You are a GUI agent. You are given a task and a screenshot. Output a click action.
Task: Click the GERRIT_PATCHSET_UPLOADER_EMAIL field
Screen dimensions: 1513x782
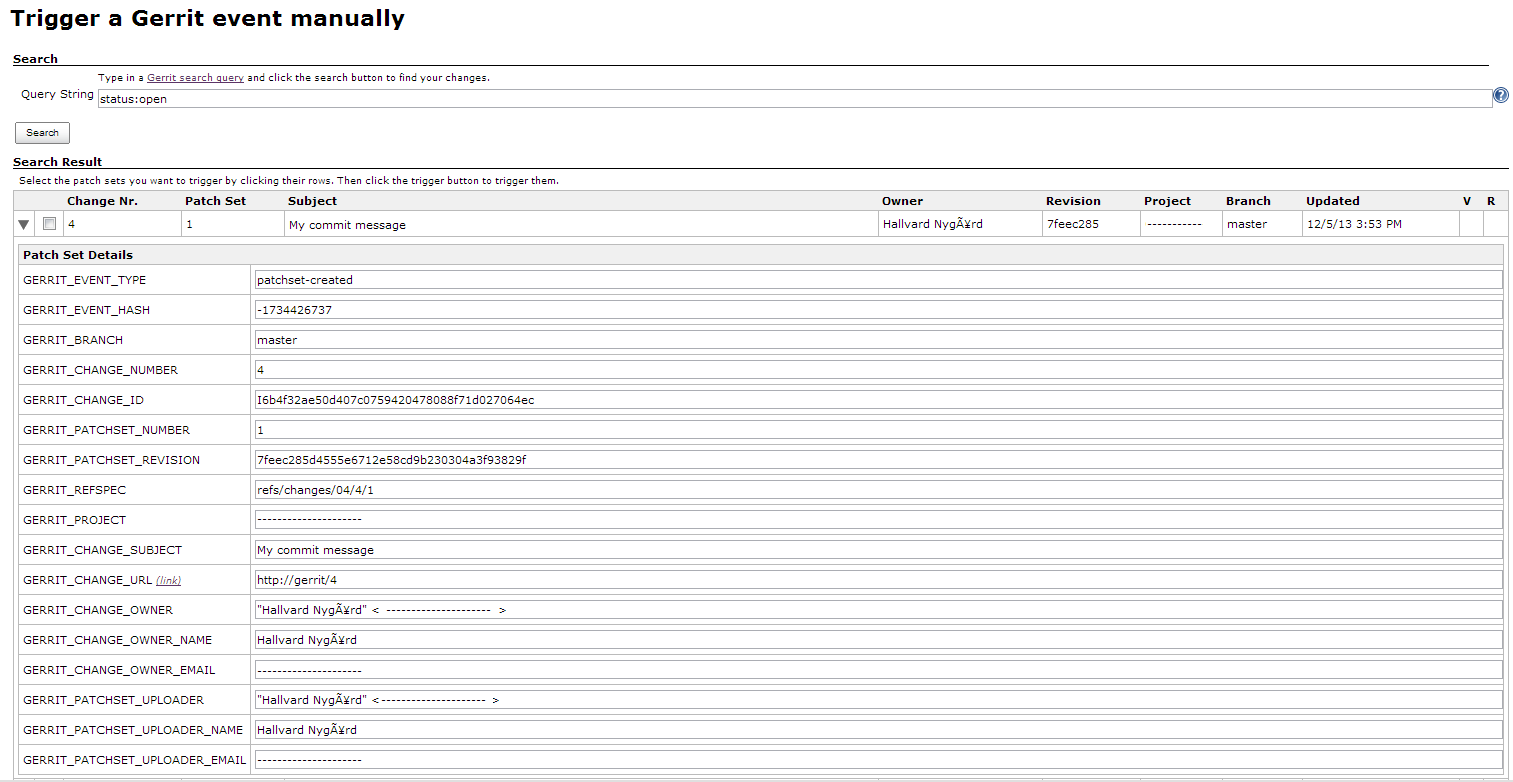click(878, 760)
